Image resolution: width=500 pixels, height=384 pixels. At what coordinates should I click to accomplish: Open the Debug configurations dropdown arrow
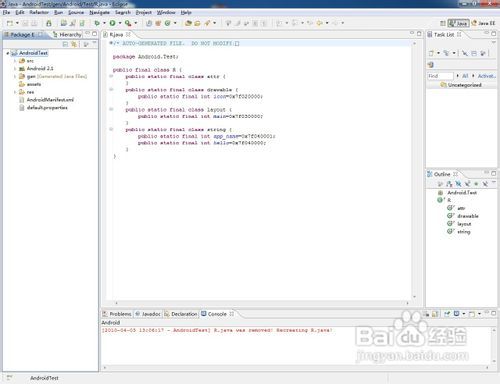(x=104, y=23)
